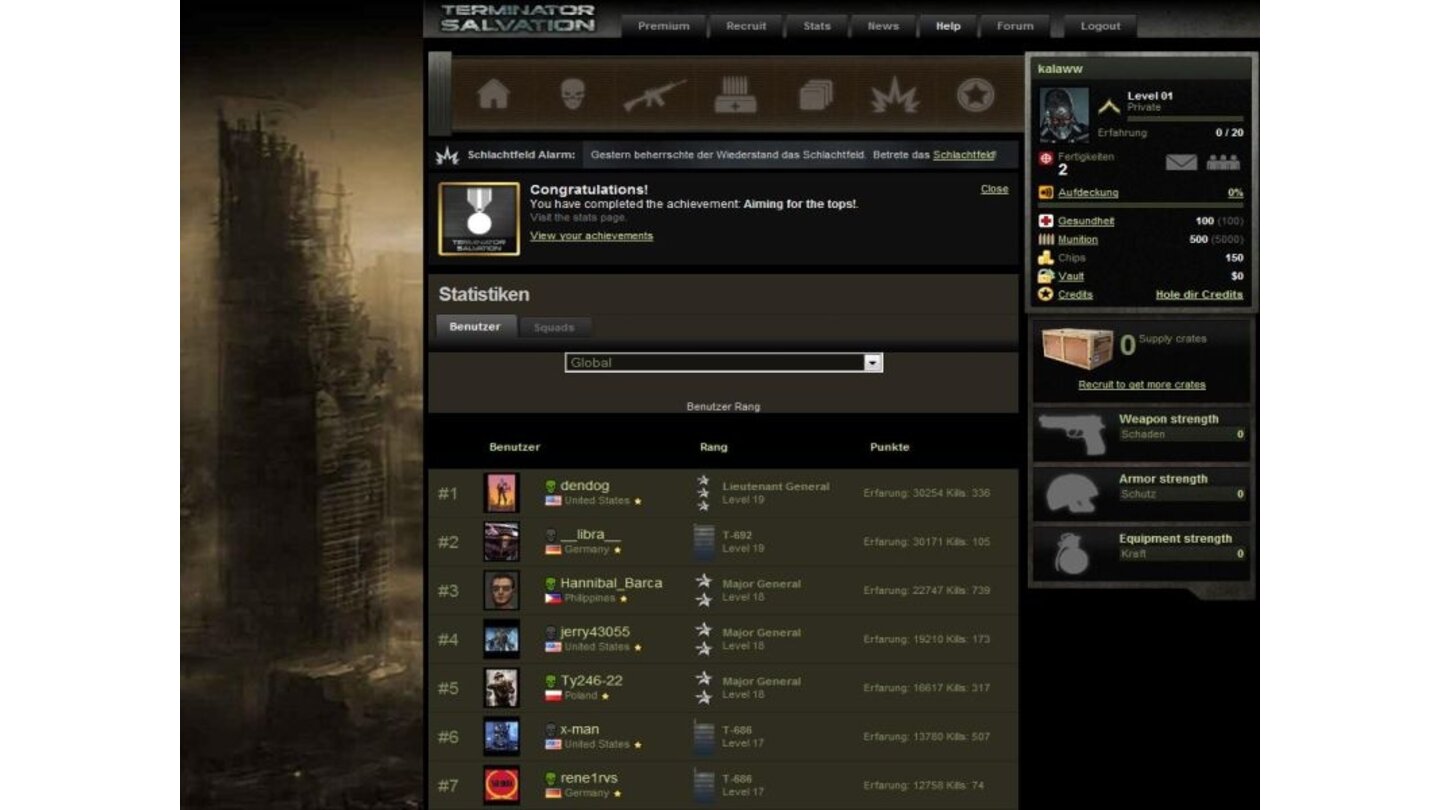Open Hannibal_Barca's username

point(611,583)
